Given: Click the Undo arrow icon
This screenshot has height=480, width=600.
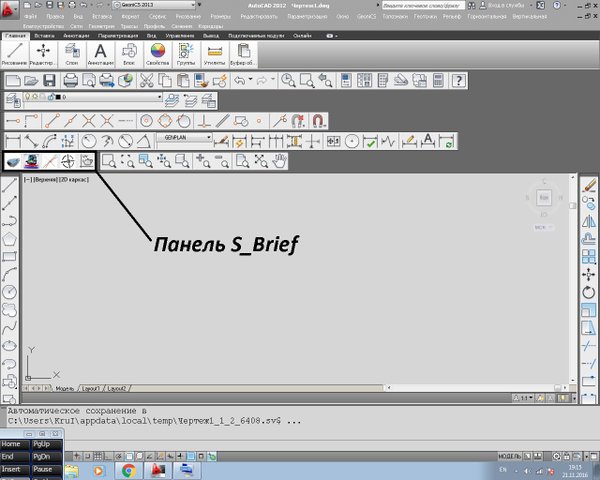Looking at the screenshot, I should click(240, 80).
